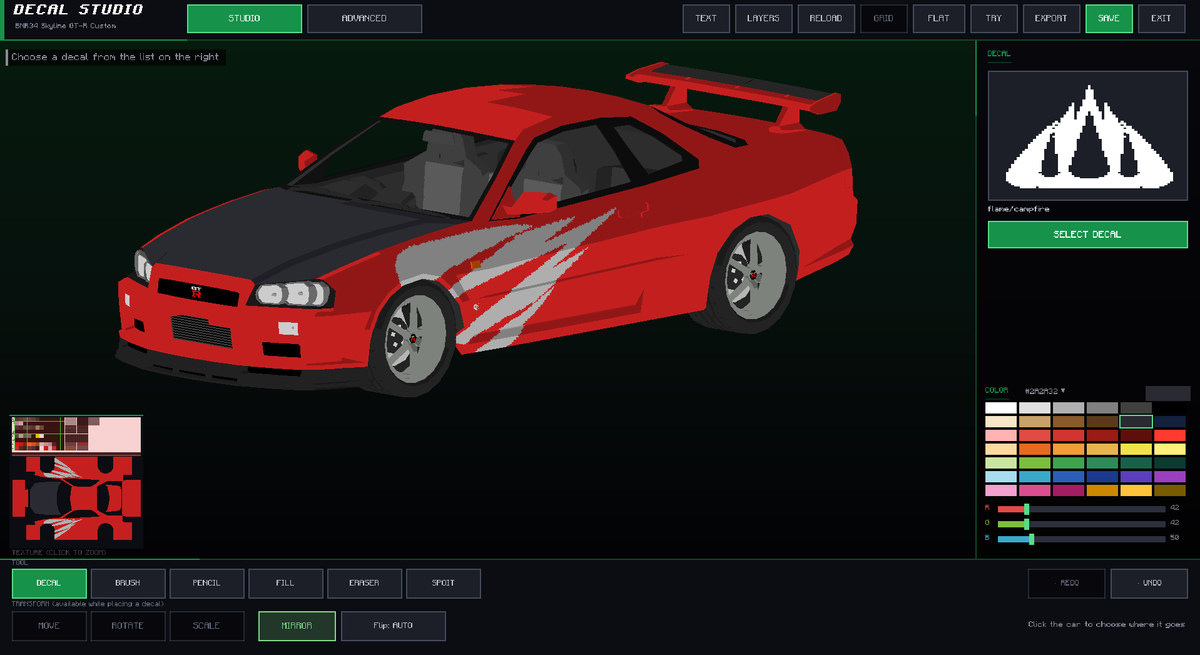The width and height of the screenshot is (1200, 655).
Task: Pick the cream beige swatch
Action: [x=1001, y=422]
